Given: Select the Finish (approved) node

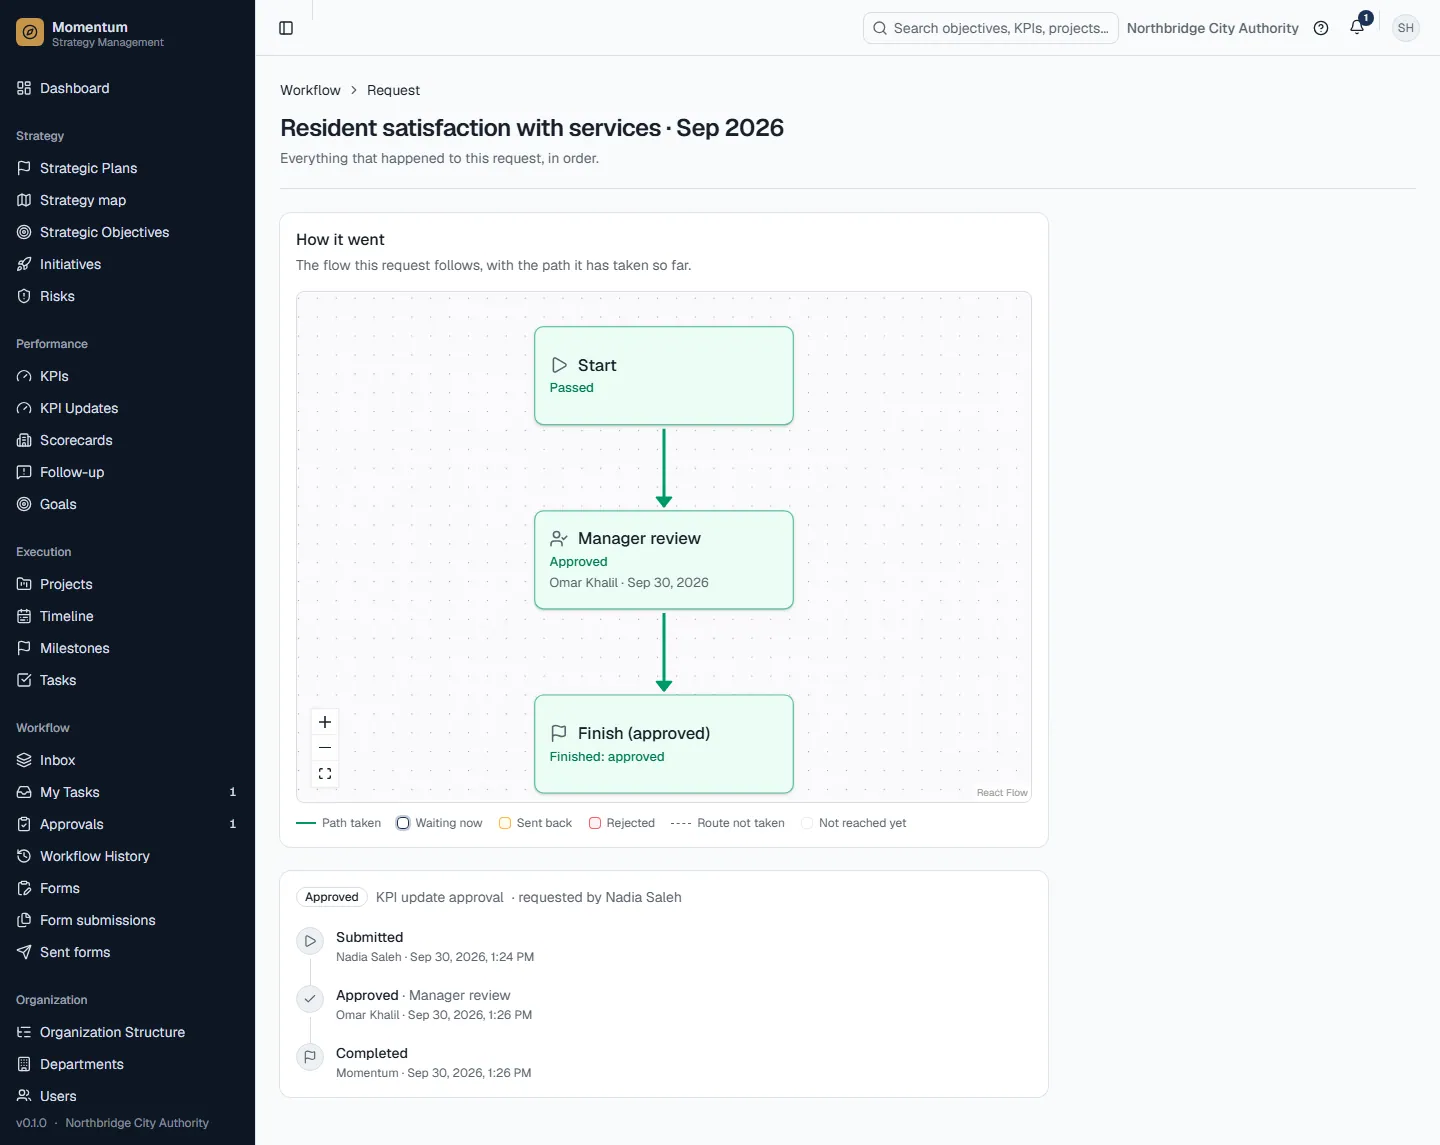Looking at the screenshot, I should point(664,744).
